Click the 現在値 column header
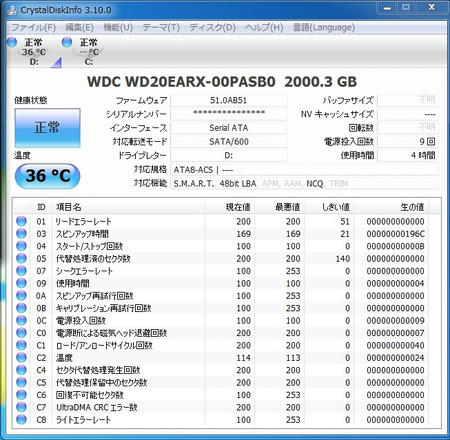This screenshot has height=440, width=450. point(238,207)
